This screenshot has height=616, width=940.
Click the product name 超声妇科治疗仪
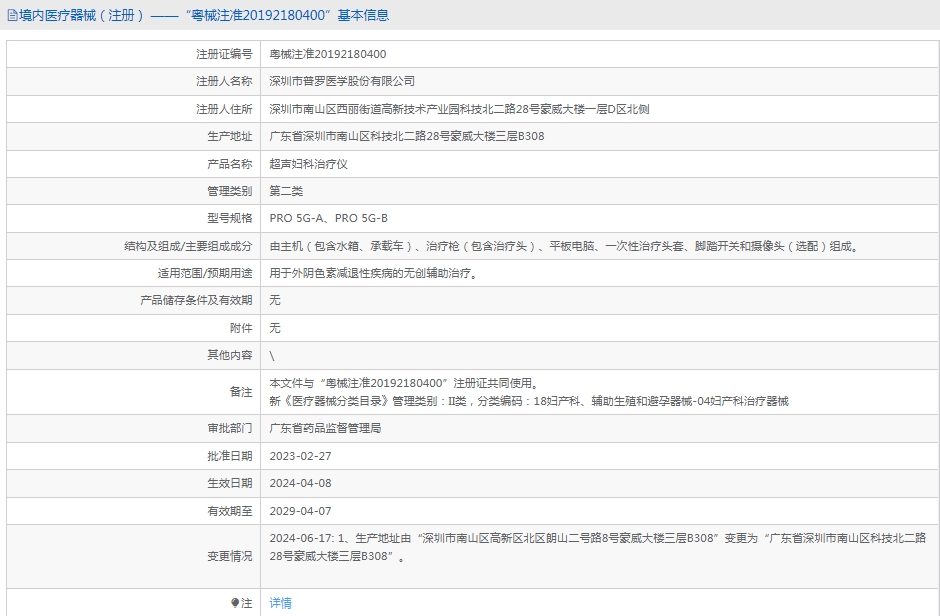pyautogui.click(x=308, y=163)
